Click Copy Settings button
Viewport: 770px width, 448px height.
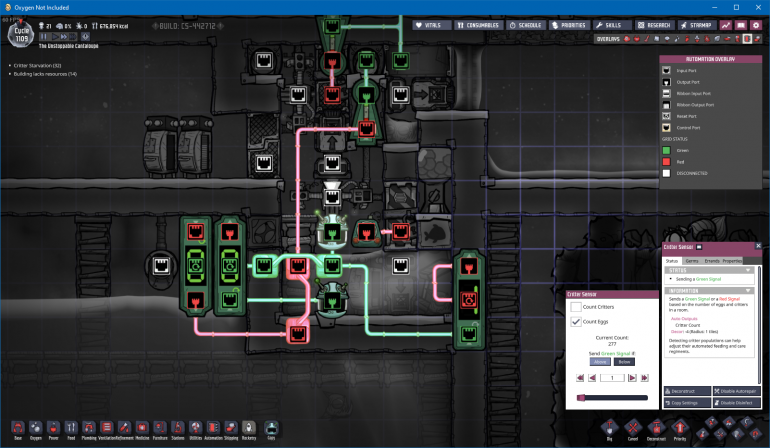tap(688, 403)
